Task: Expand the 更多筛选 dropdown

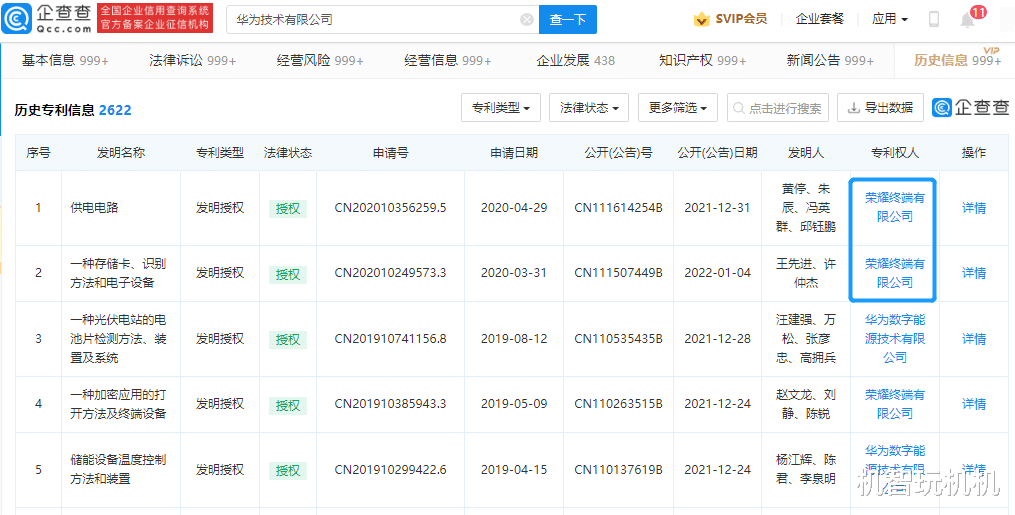Action: (x=678, y=108)
